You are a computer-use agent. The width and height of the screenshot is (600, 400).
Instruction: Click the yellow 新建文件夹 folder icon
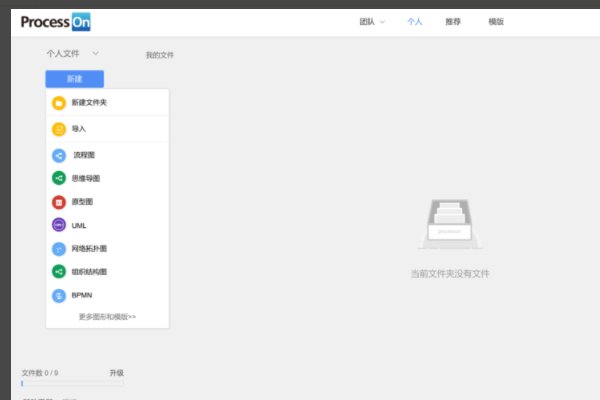[x=59, y=103]
